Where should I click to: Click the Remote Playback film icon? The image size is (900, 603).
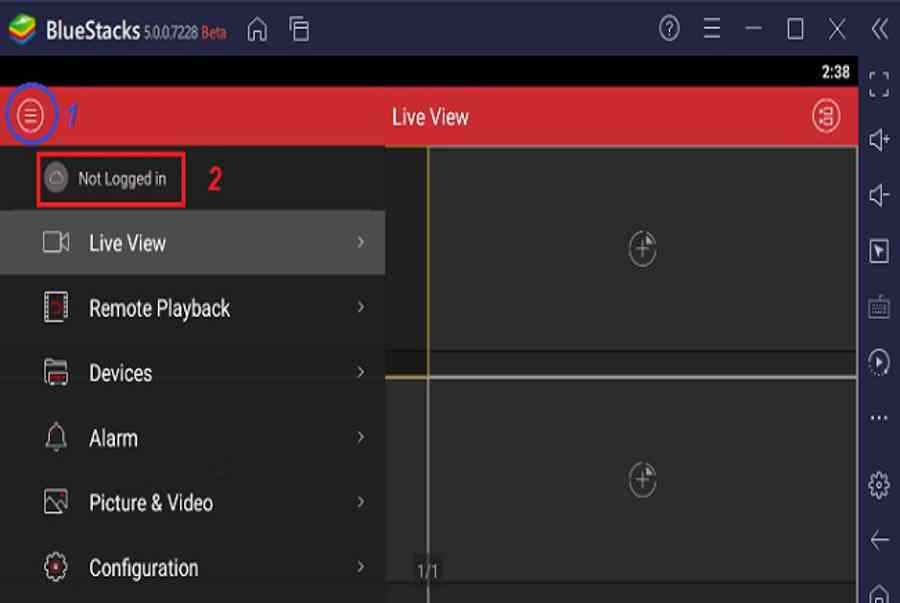[56, 308]
